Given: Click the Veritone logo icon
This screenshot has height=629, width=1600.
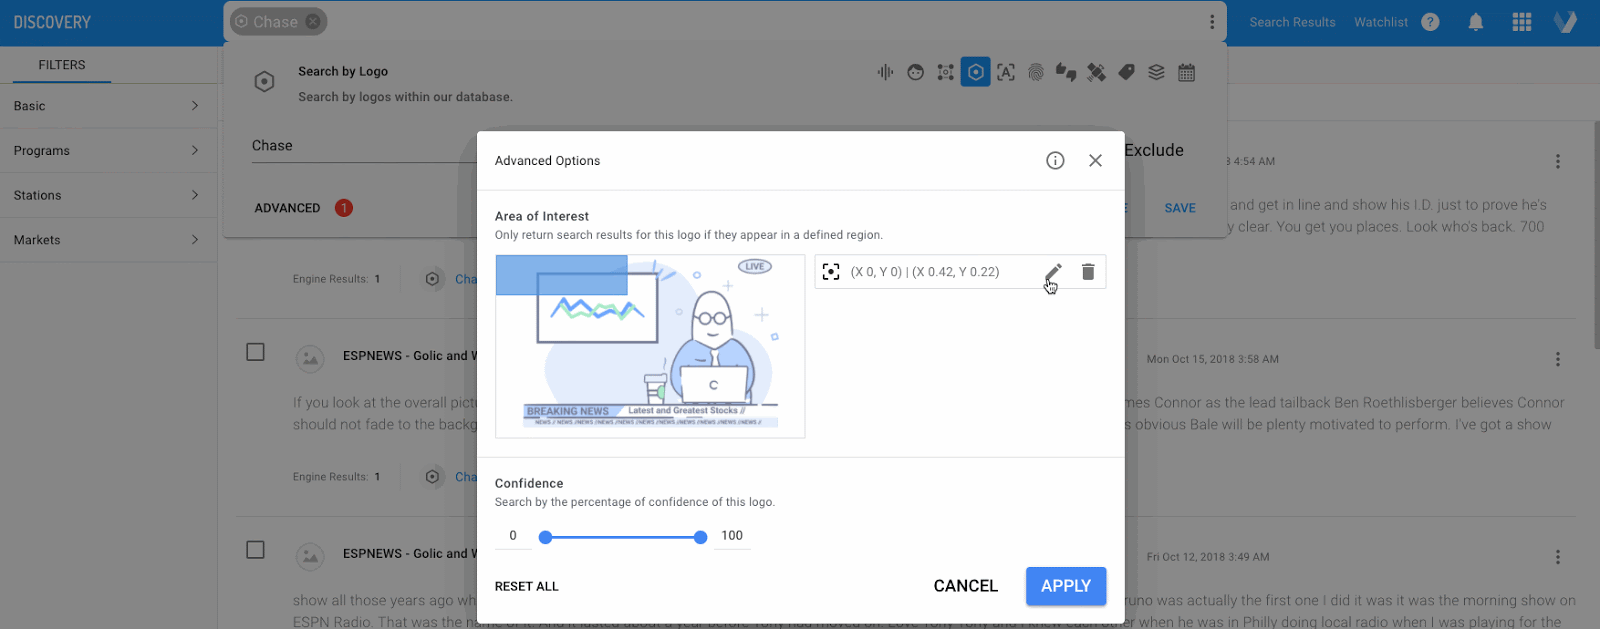Looking at the screenshot, I should point(1565,22).
